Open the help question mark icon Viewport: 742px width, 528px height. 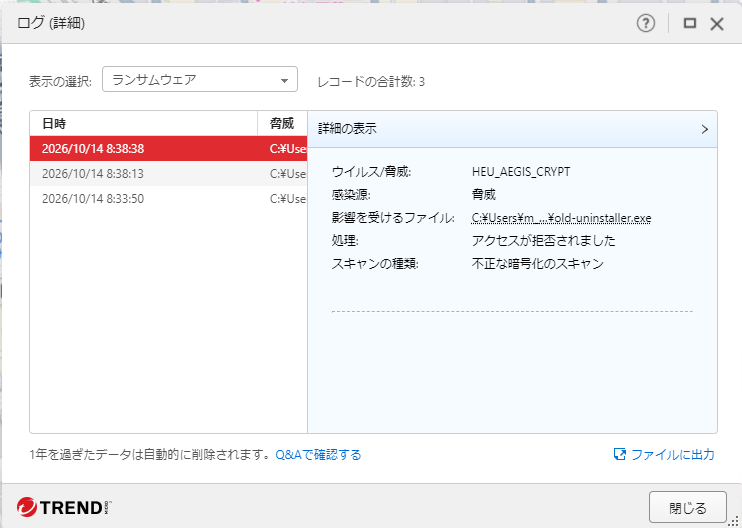[645, 23]
